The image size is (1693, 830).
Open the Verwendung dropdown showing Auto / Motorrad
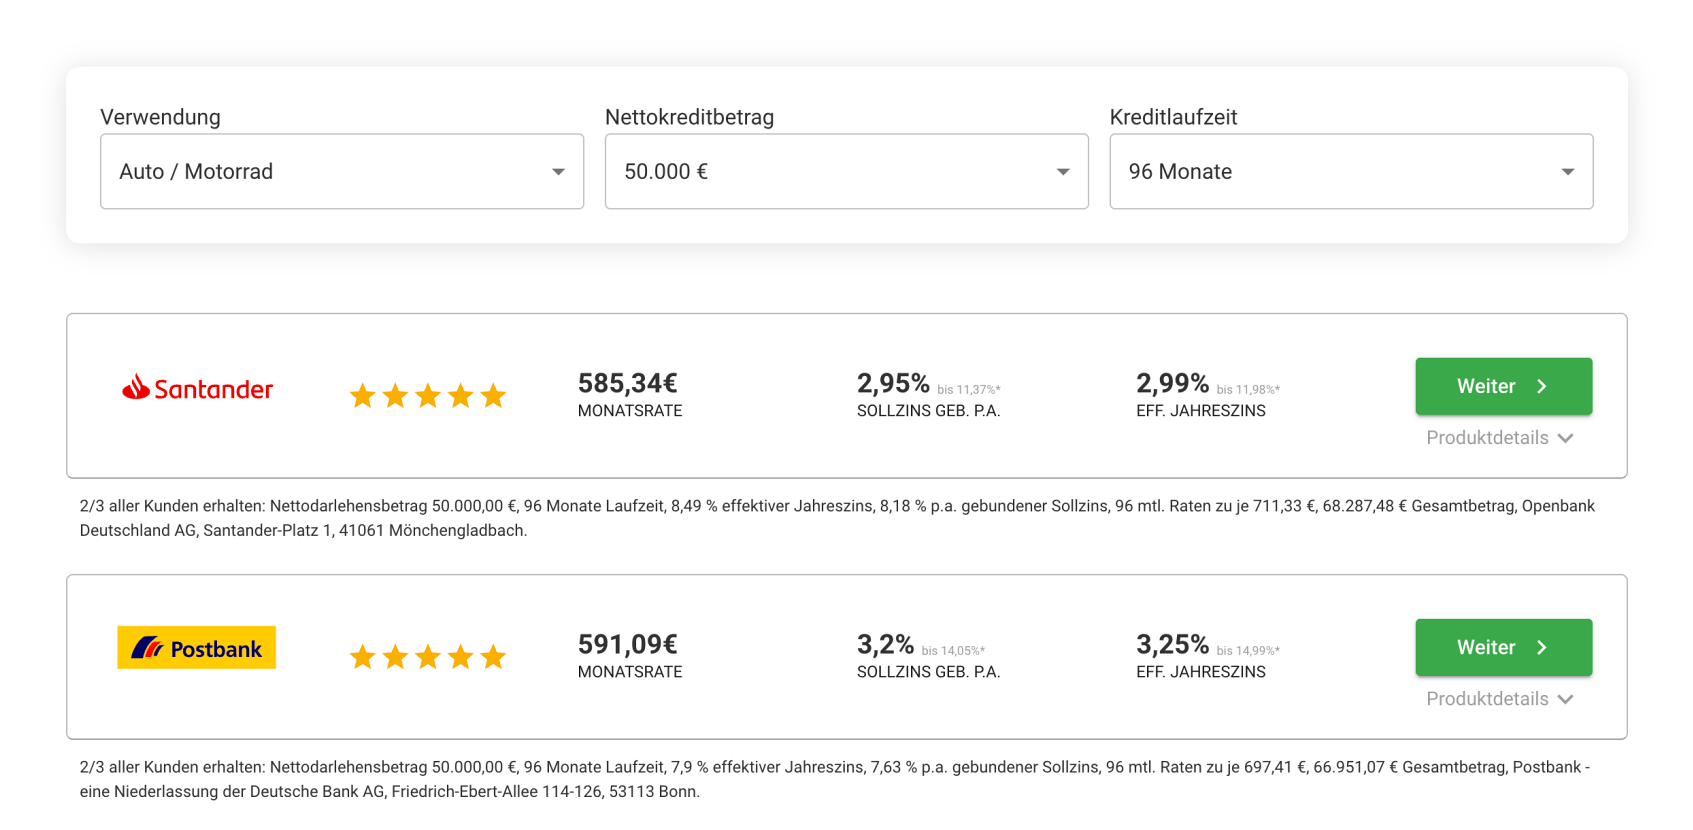coord(342,171)
